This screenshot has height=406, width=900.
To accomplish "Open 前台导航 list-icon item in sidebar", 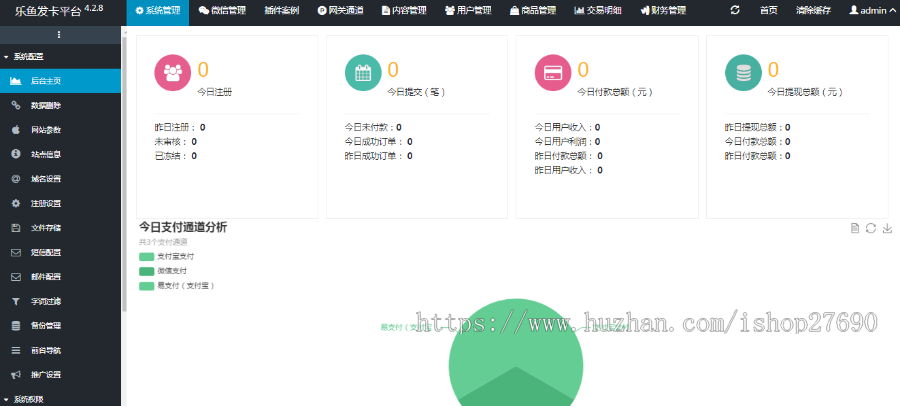I will click(60, 350).
